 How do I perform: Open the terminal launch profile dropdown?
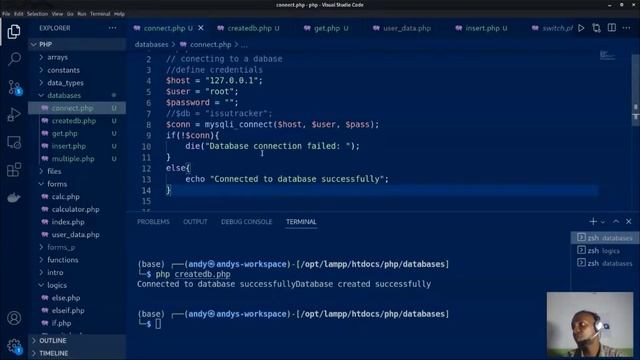[603, 222]
